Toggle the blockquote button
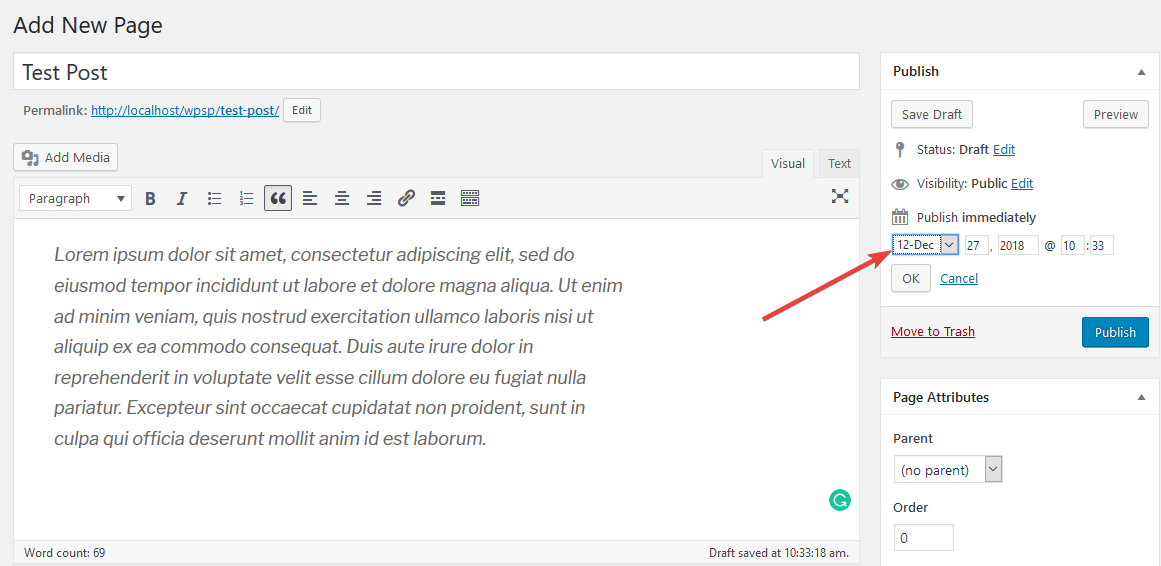1161x566 pixels. click(x=278, y=199)
